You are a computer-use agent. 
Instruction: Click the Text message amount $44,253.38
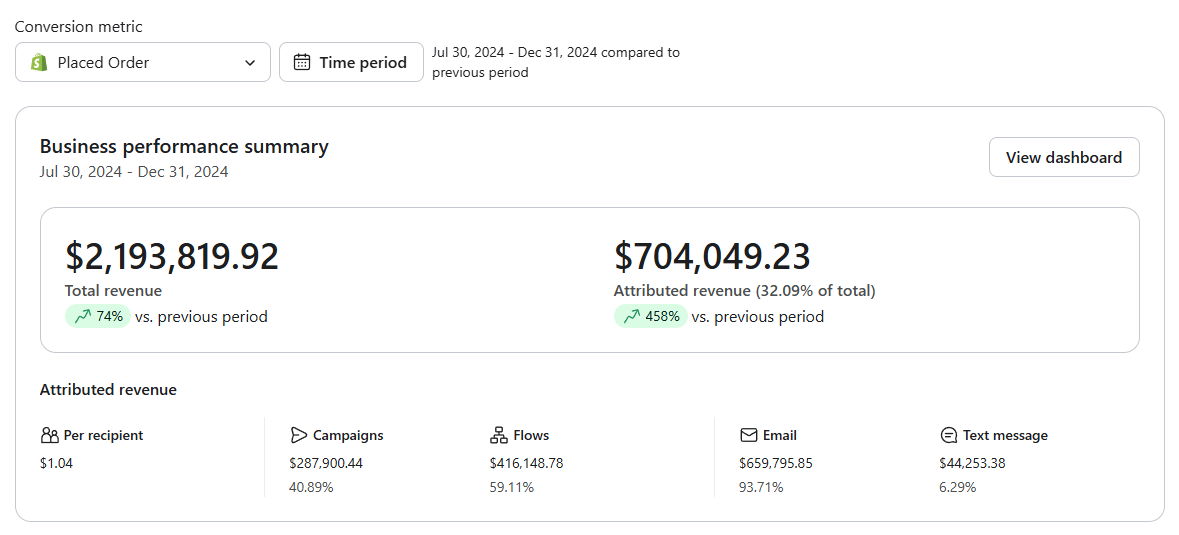(x=972, y=463)
